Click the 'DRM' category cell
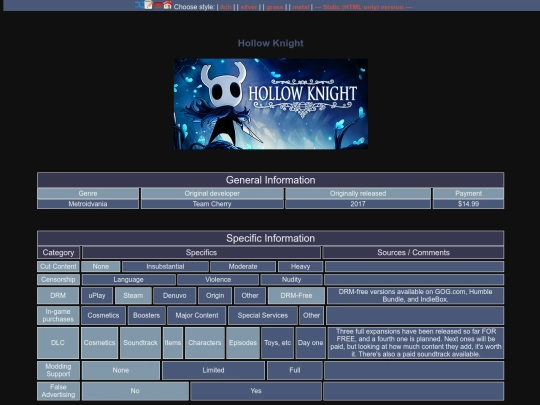The width and height of the screenshot is (540, 405). coord(58,295)
